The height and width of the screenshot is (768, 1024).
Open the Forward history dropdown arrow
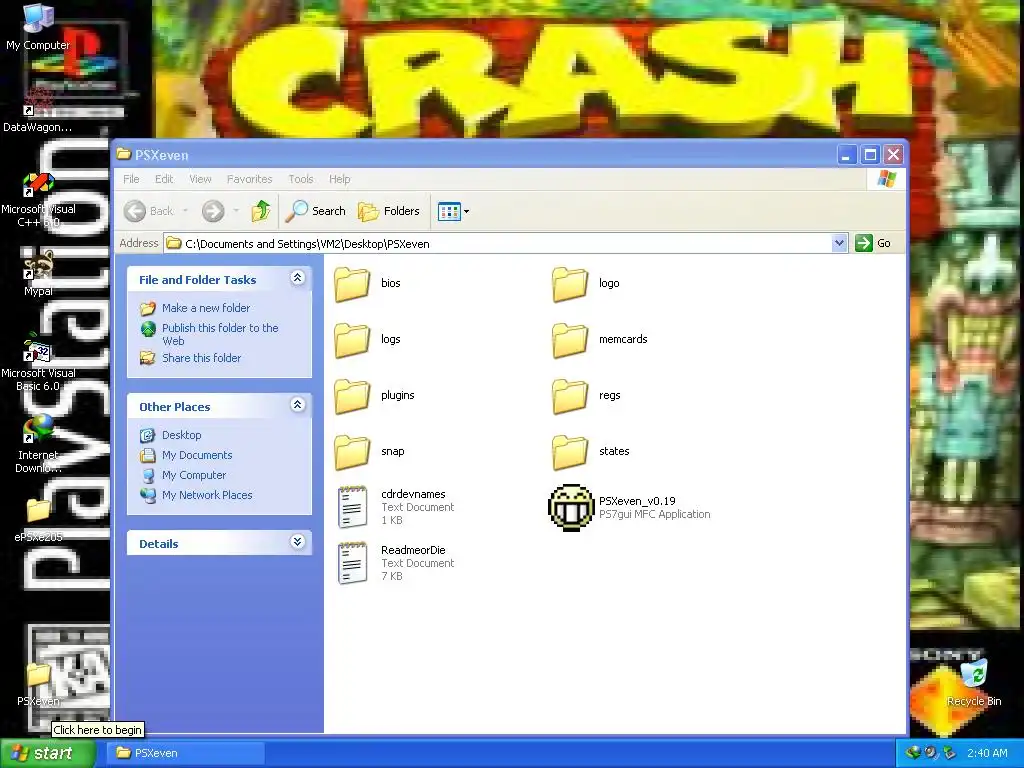coord(236,211)
